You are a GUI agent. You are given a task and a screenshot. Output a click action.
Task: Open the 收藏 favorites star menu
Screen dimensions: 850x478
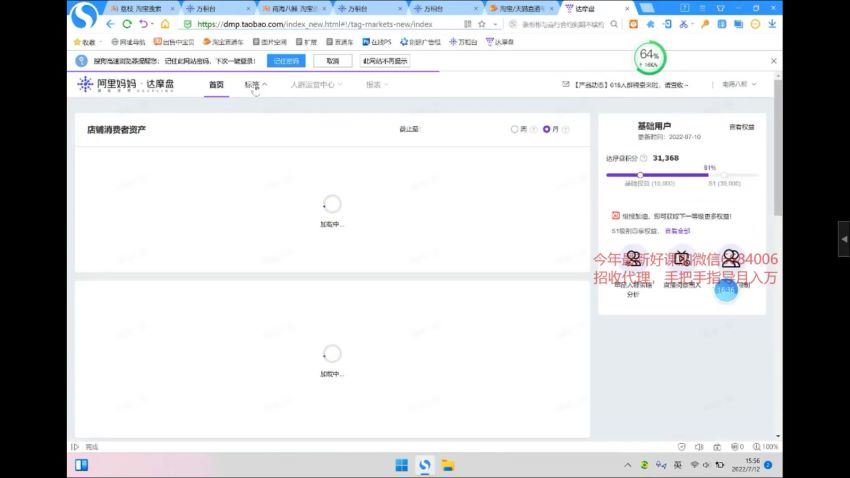tap(86, 42)
